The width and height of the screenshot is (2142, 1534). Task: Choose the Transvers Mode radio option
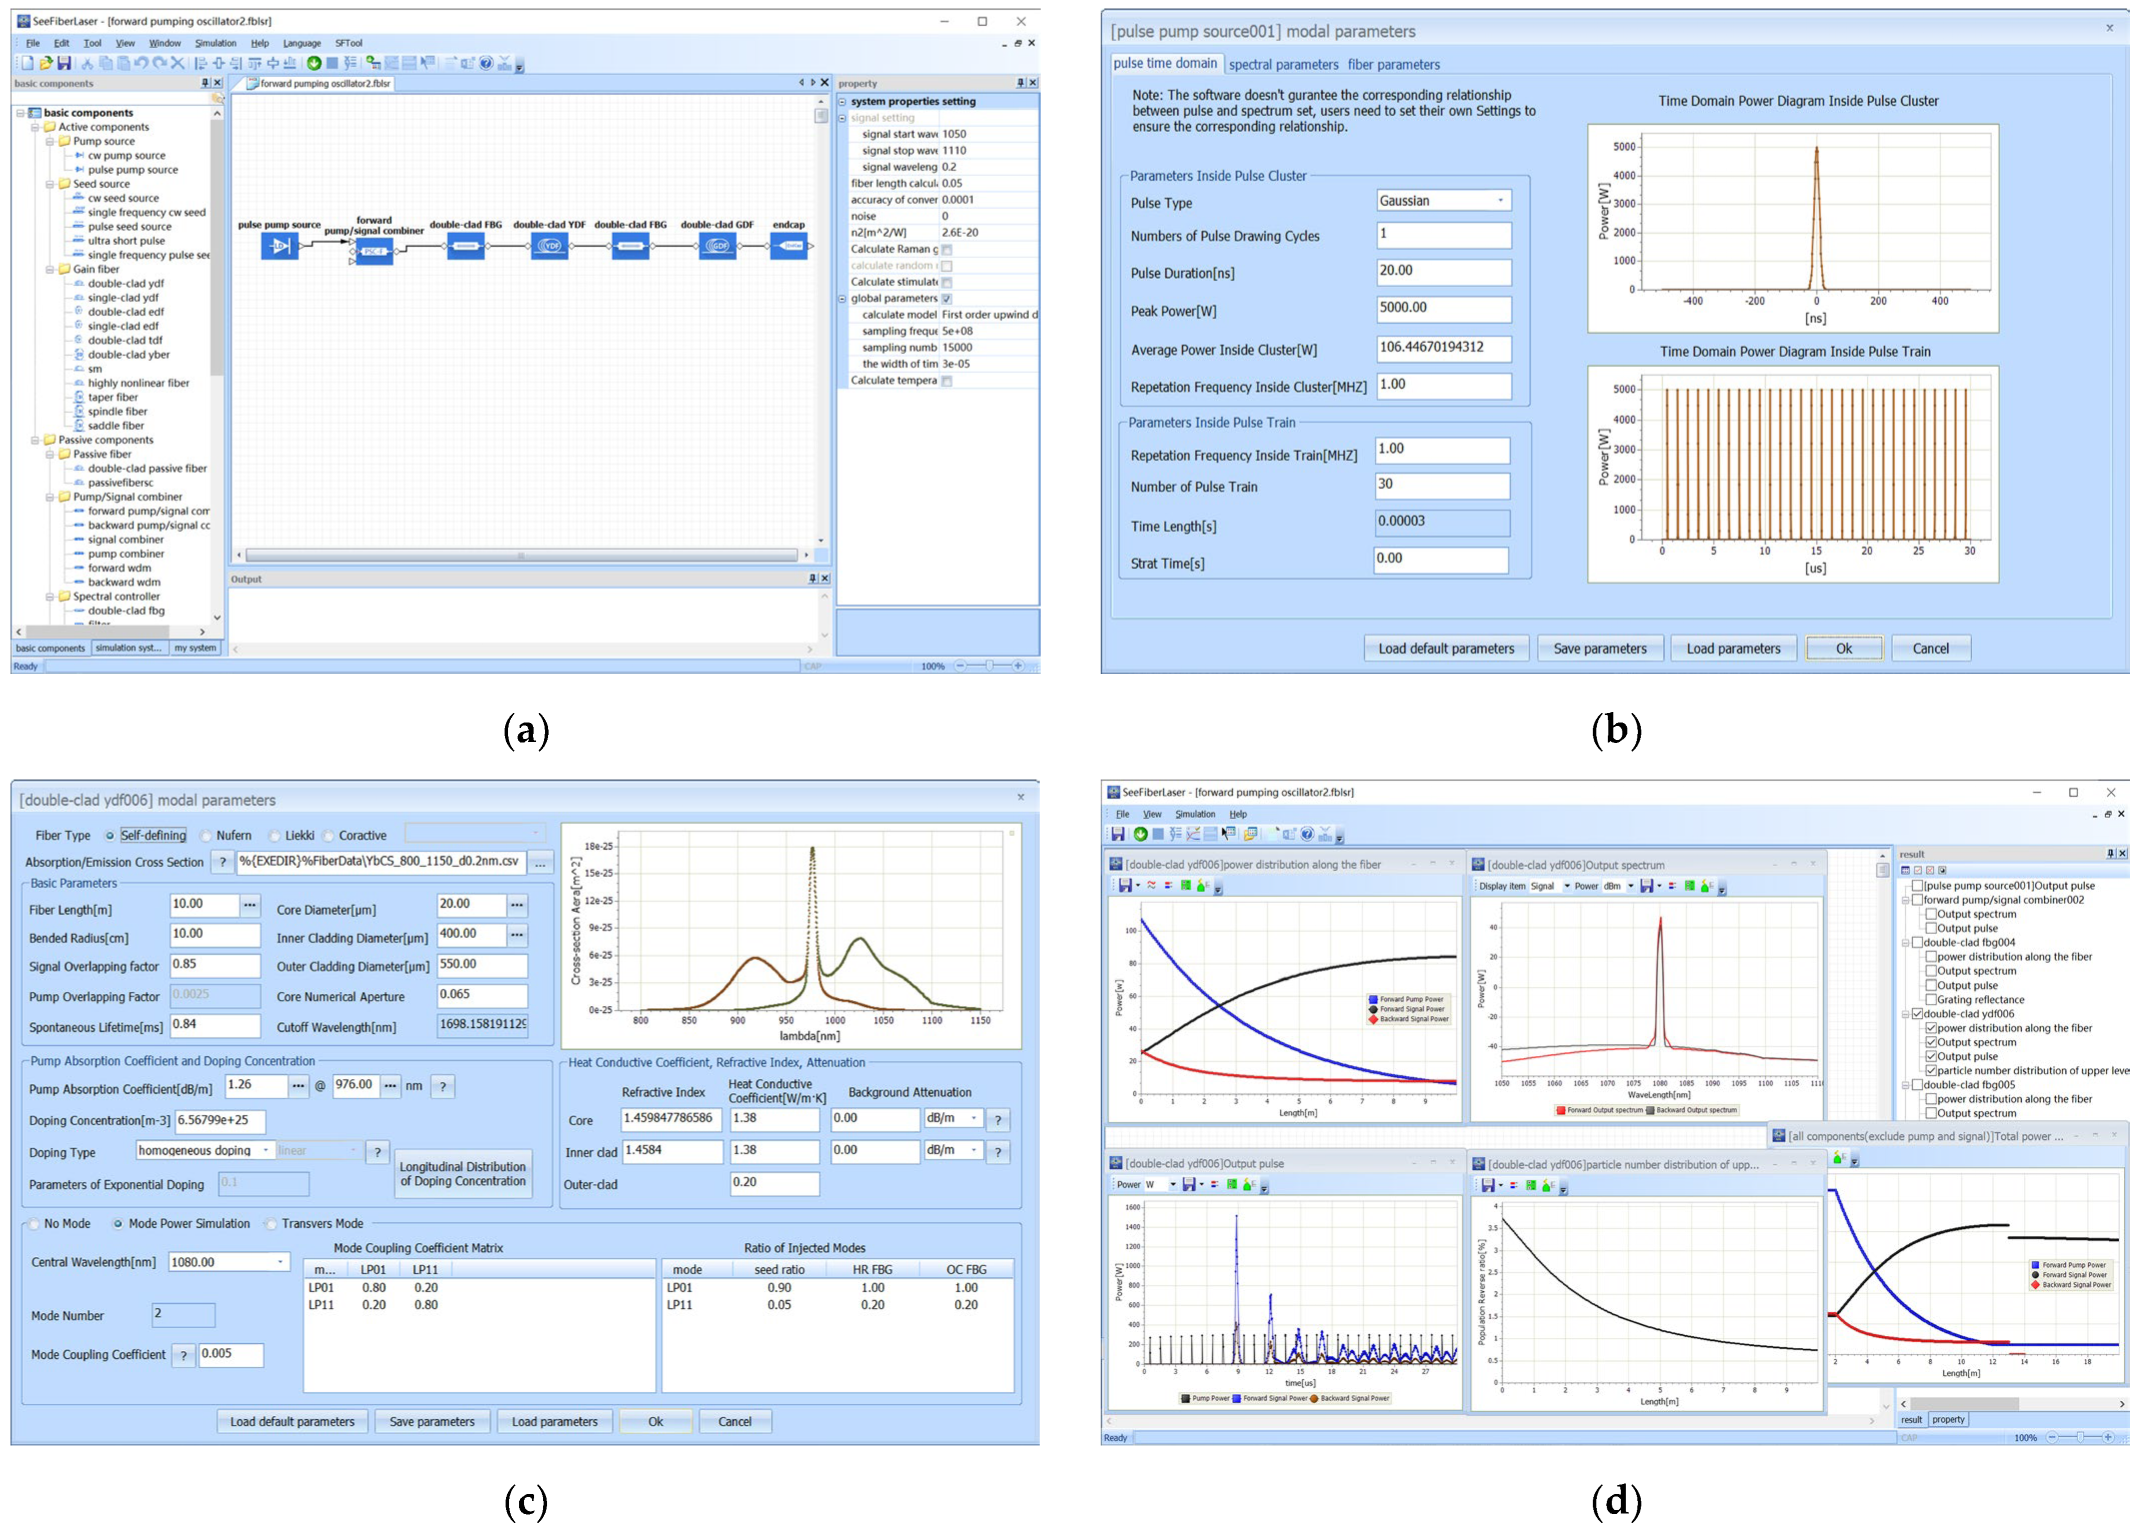[x=271, y=1224]
